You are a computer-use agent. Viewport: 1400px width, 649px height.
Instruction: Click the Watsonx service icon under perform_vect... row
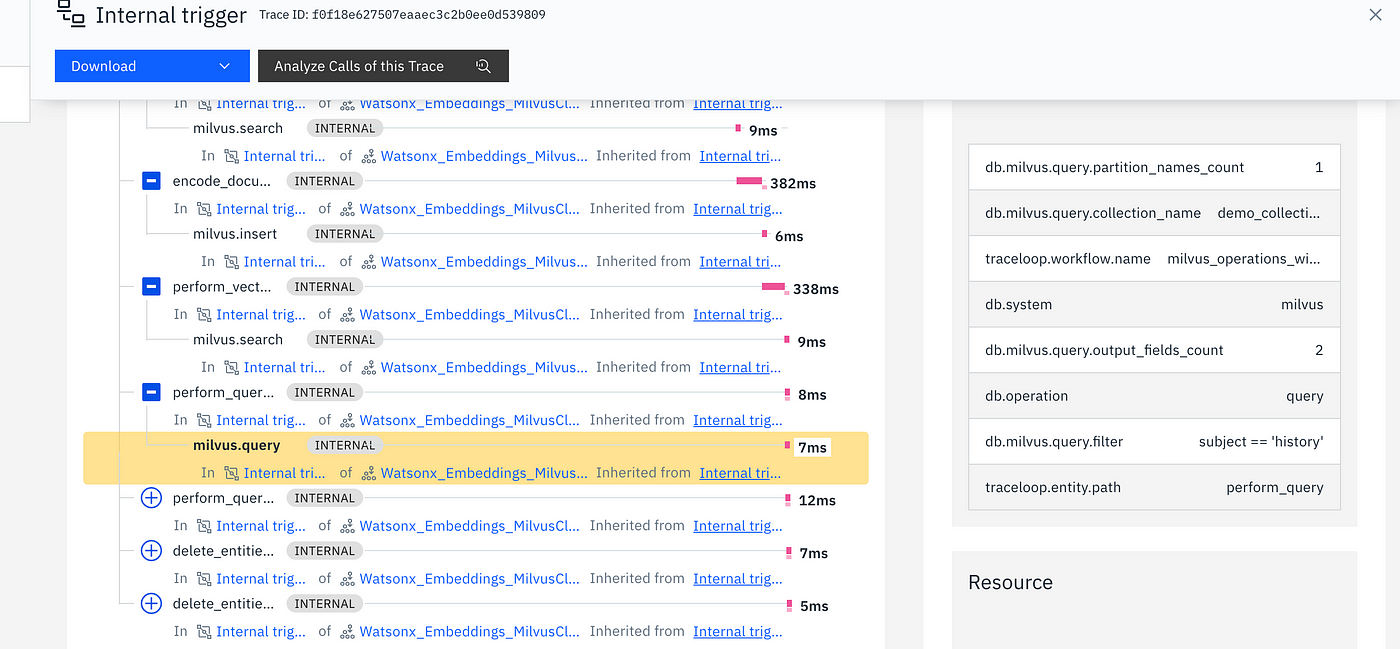tap(347, 314)
